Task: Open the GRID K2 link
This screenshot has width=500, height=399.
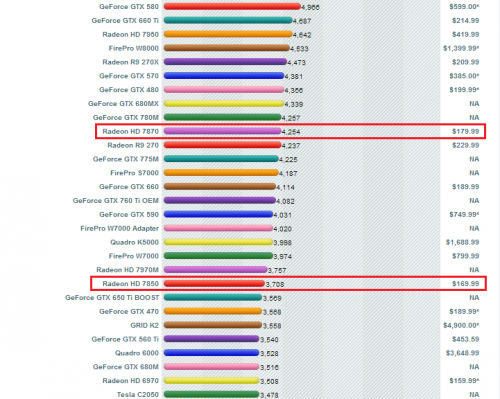Action: pyautogui.click(x=144, y=325)
